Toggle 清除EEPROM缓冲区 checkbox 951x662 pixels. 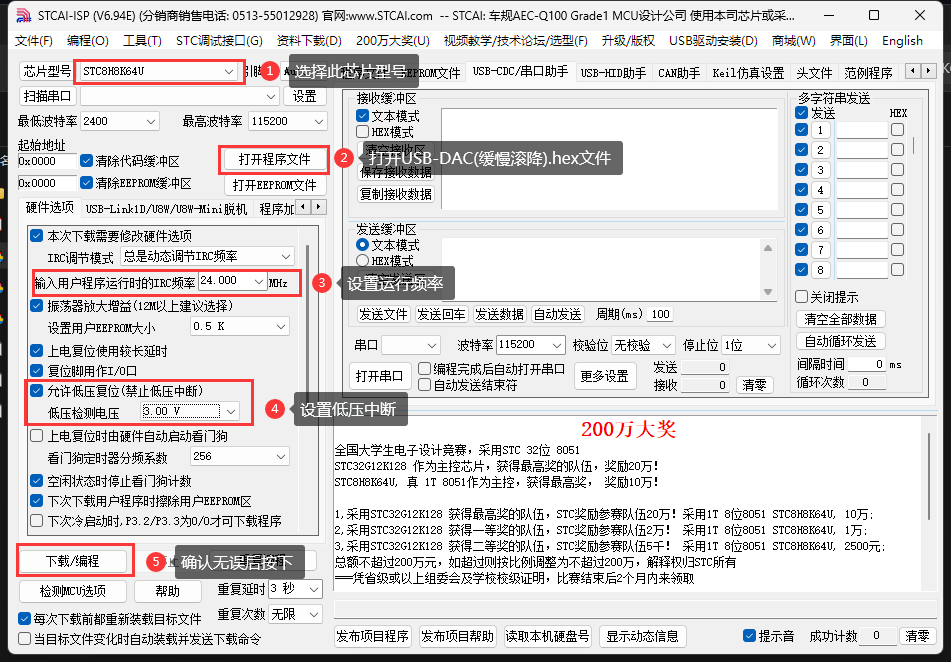pyautogui.click(x=87, y=183)
